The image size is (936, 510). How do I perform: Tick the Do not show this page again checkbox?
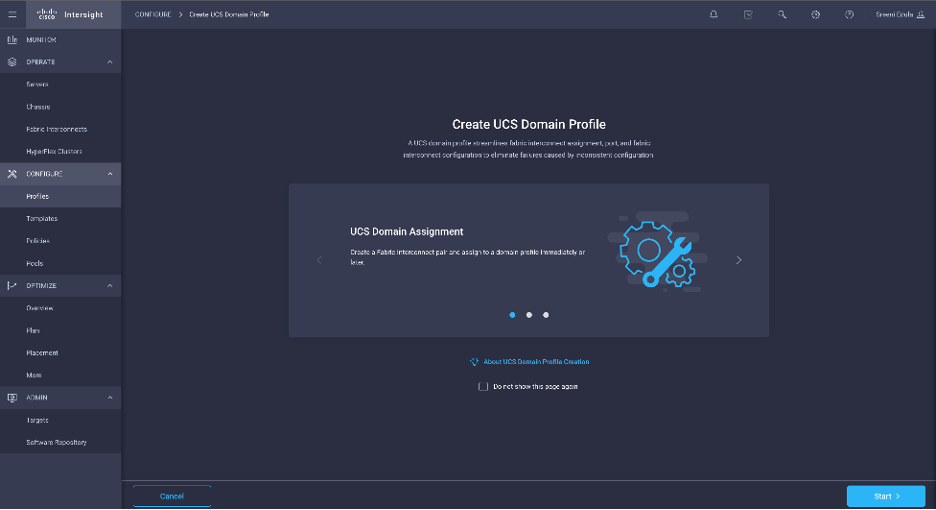483,386
